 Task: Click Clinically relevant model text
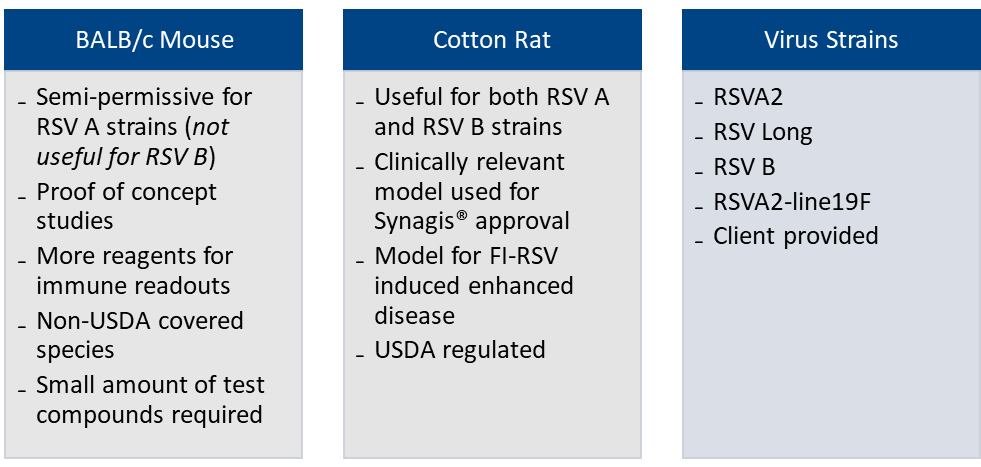click(469, 177)
